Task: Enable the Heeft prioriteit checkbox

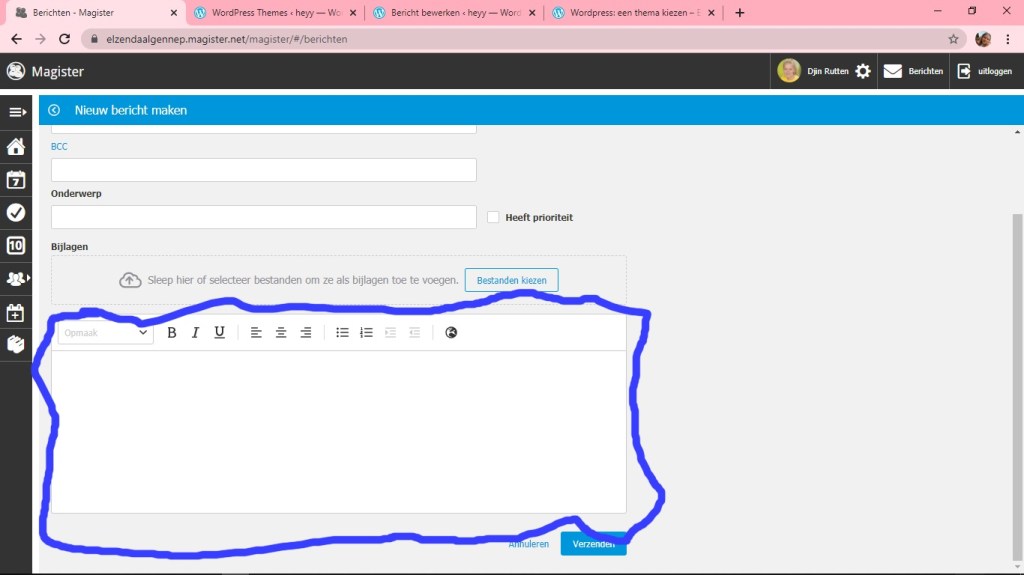Action: pos(493,217)
